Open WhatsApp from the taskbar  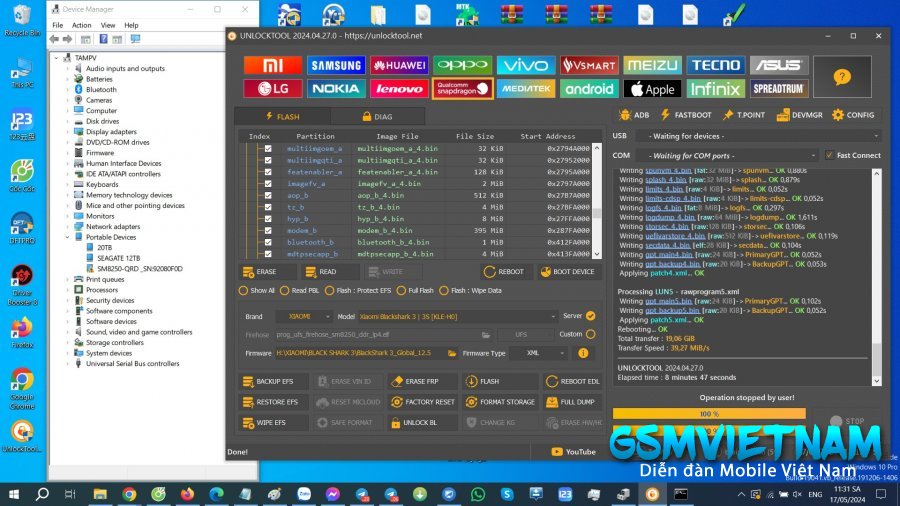tap(478, 494)
